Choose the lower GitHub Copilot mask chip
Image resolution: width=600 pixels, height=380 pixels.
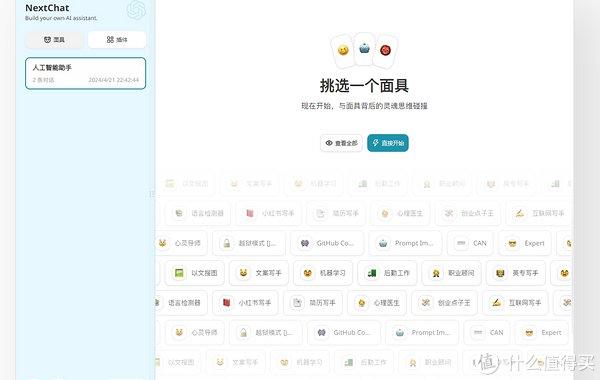coord(344,333)
